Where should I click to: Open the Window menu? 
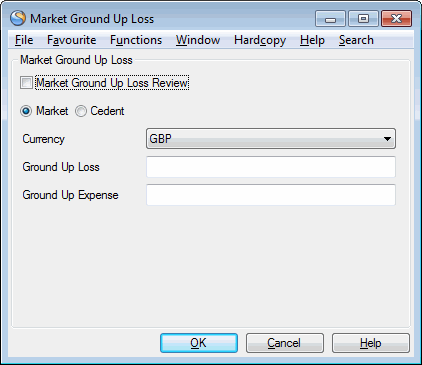[x=198, y=40]
